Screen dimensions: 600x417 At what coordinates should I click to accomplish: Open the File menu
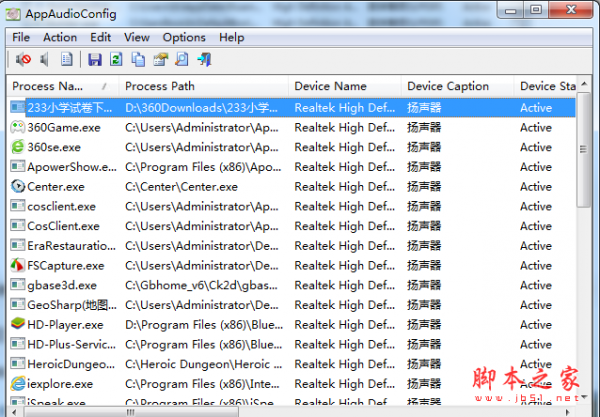(x=21, y=37)
